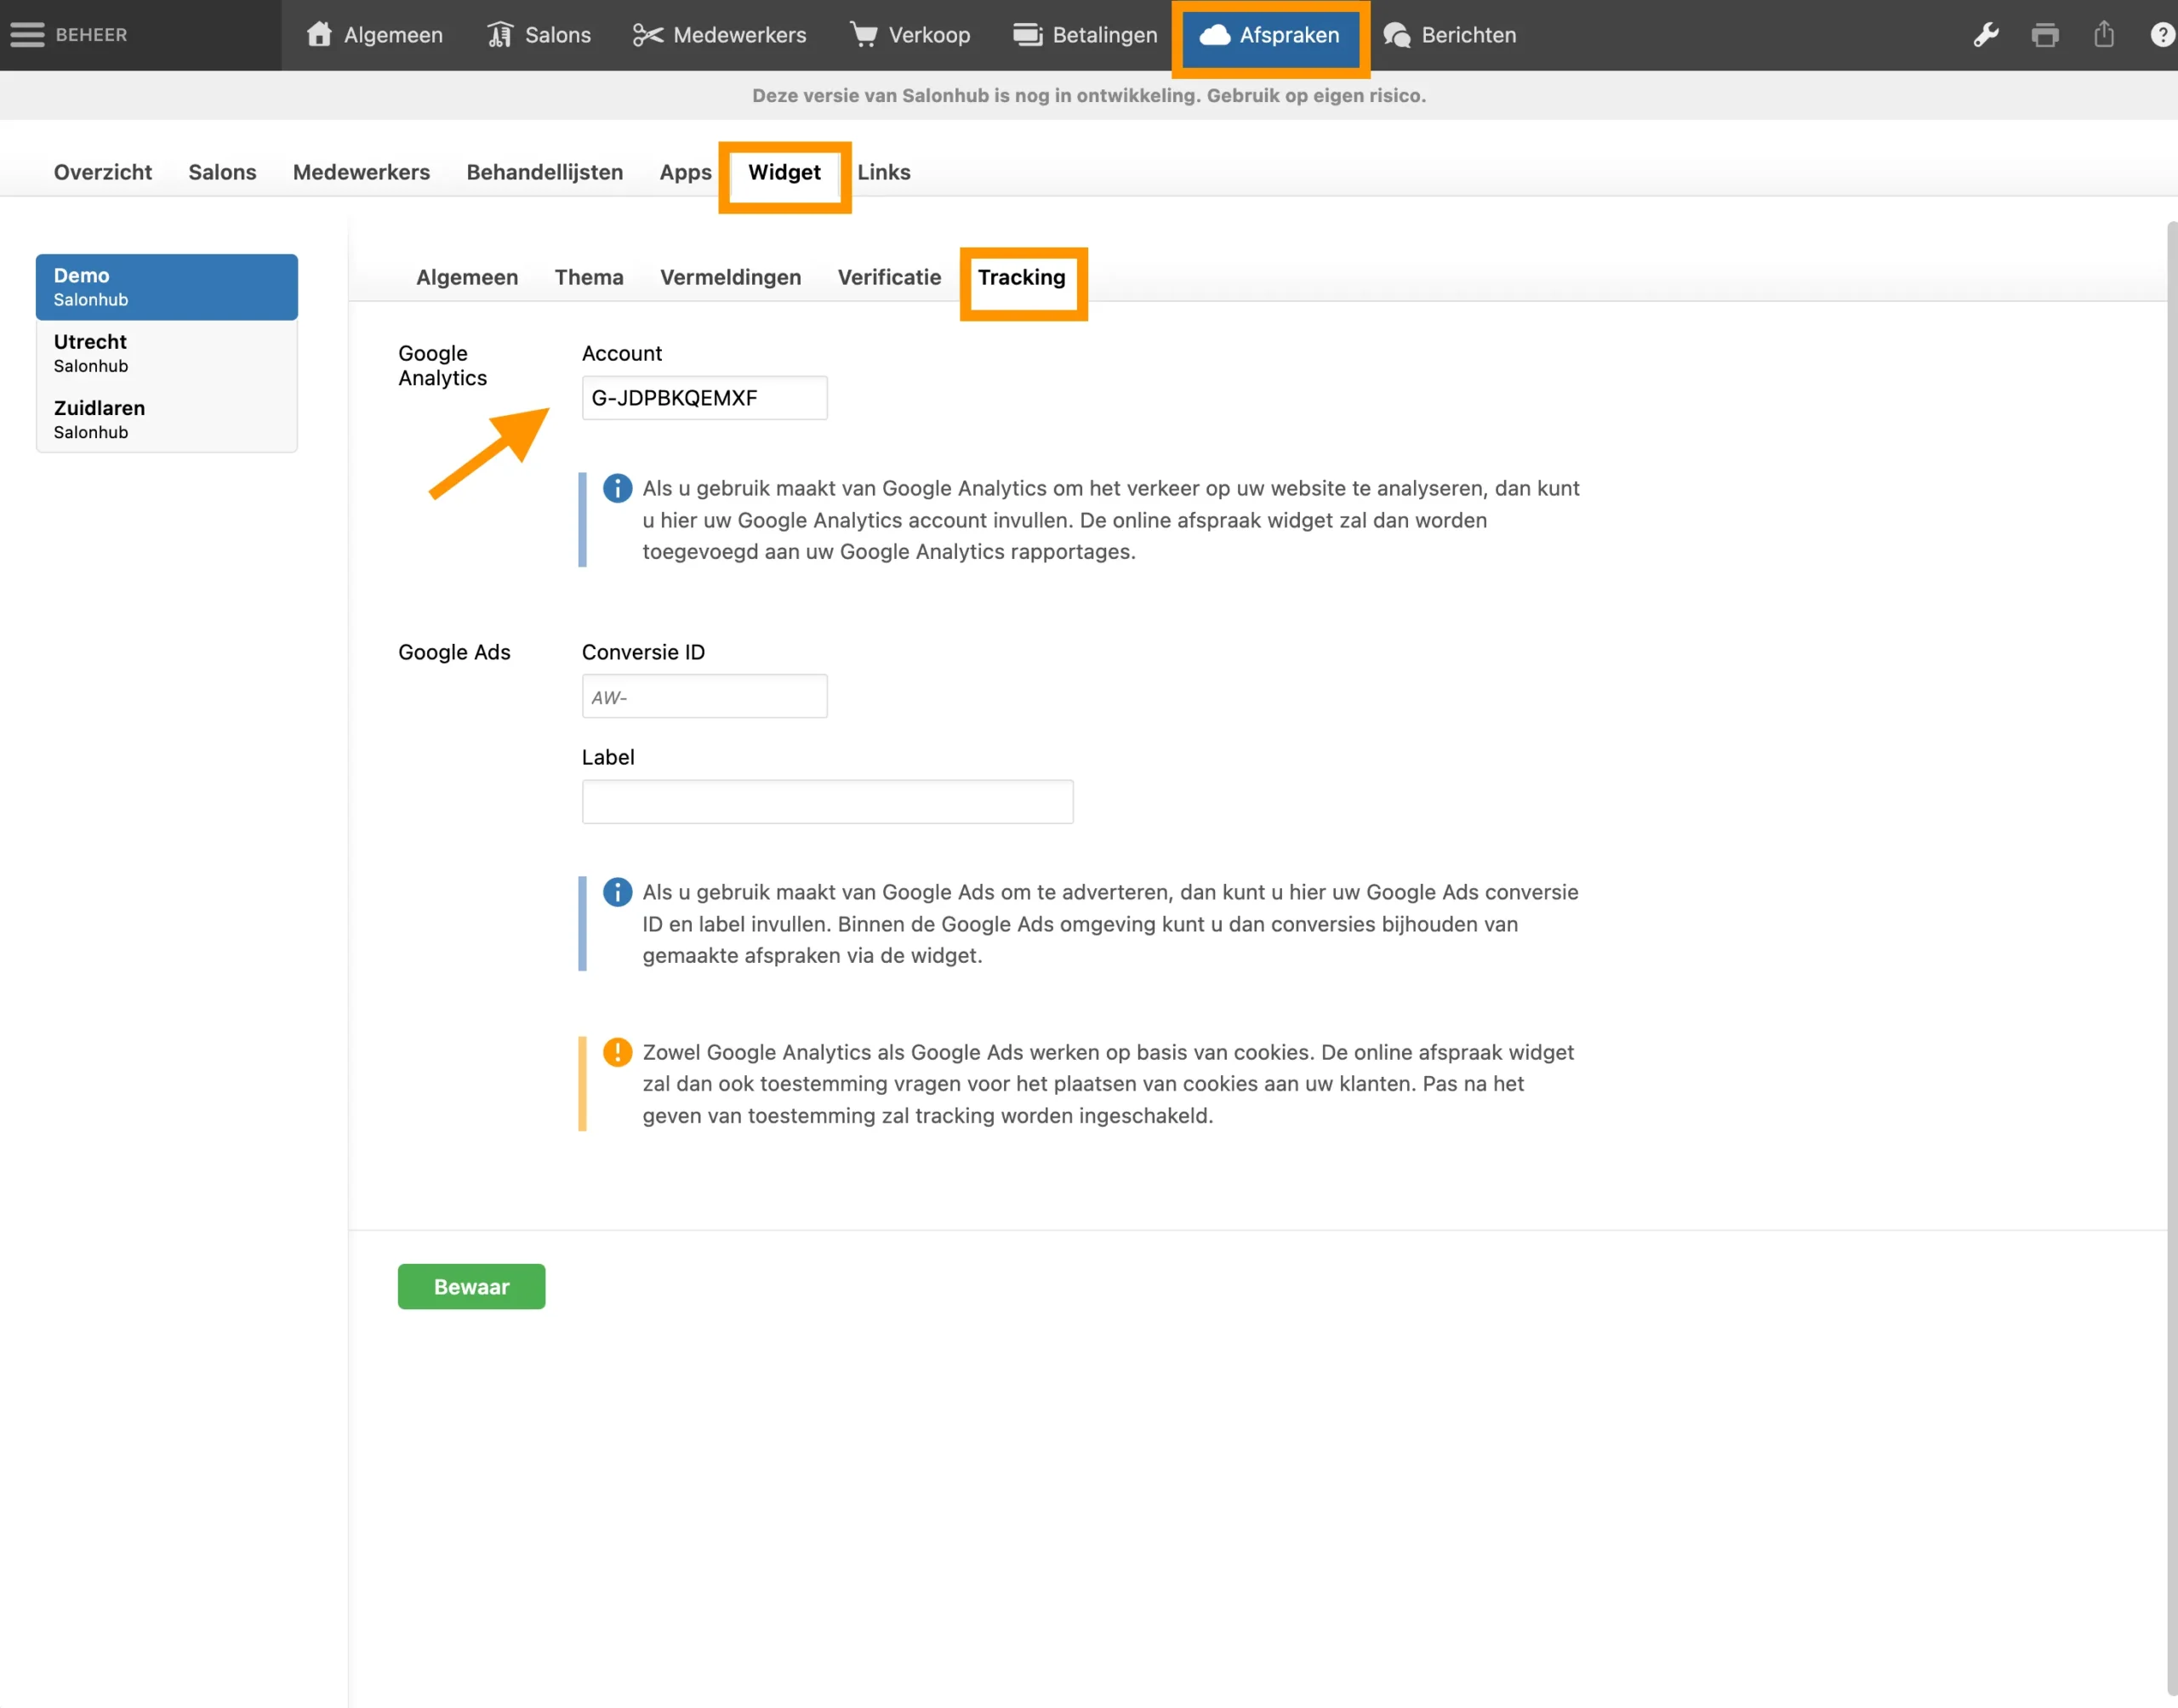This screenshot has width=2178, height=1708.
Task: Open Algemeen with the house icon
Action: 375,35
